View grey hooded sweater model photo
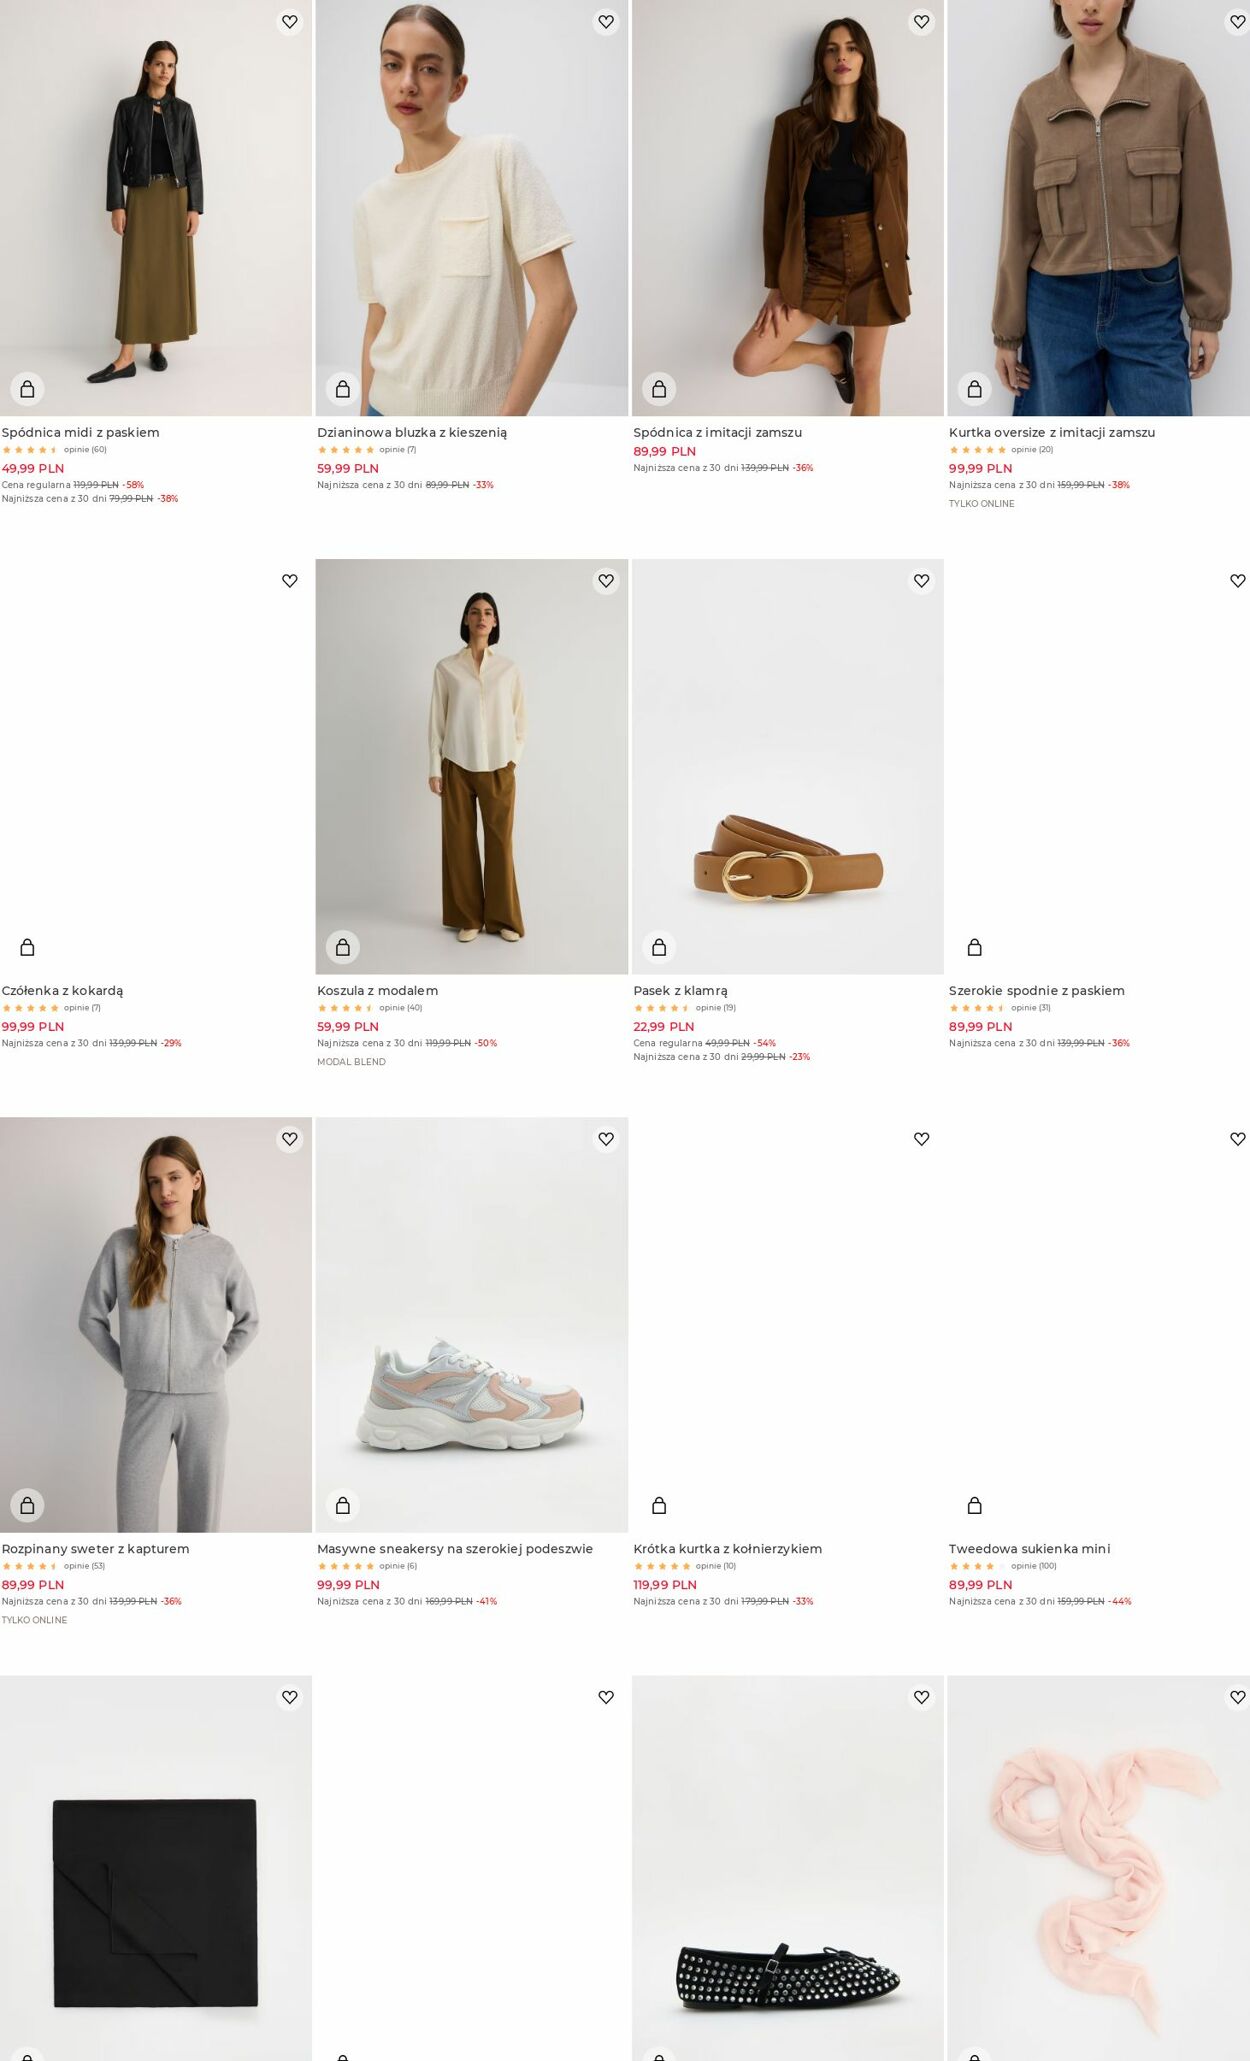Viewport: 1250px width, 2061px height. coord(156,1325)
